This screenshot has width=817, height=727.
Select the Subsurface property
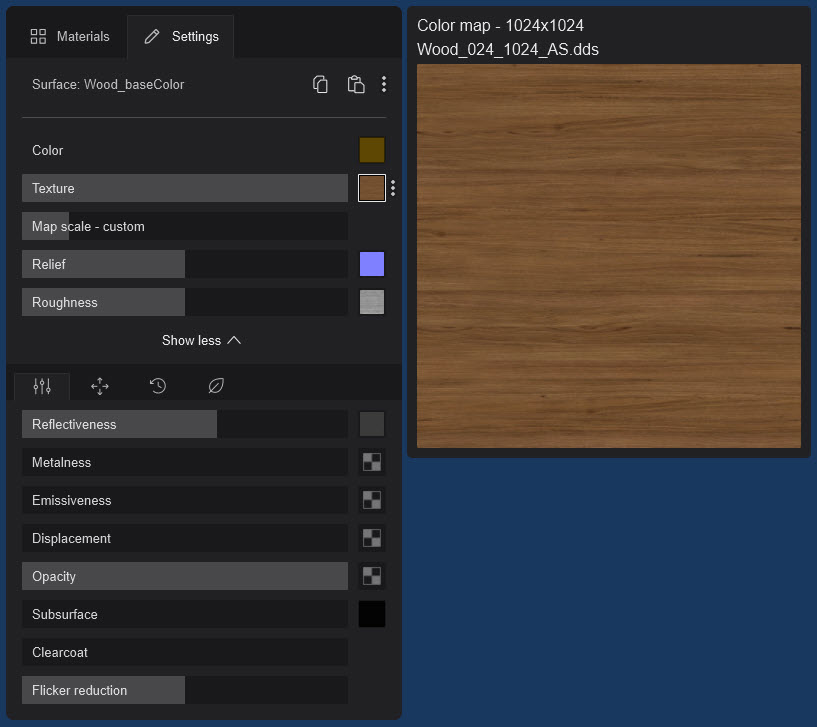click(184, 614)
